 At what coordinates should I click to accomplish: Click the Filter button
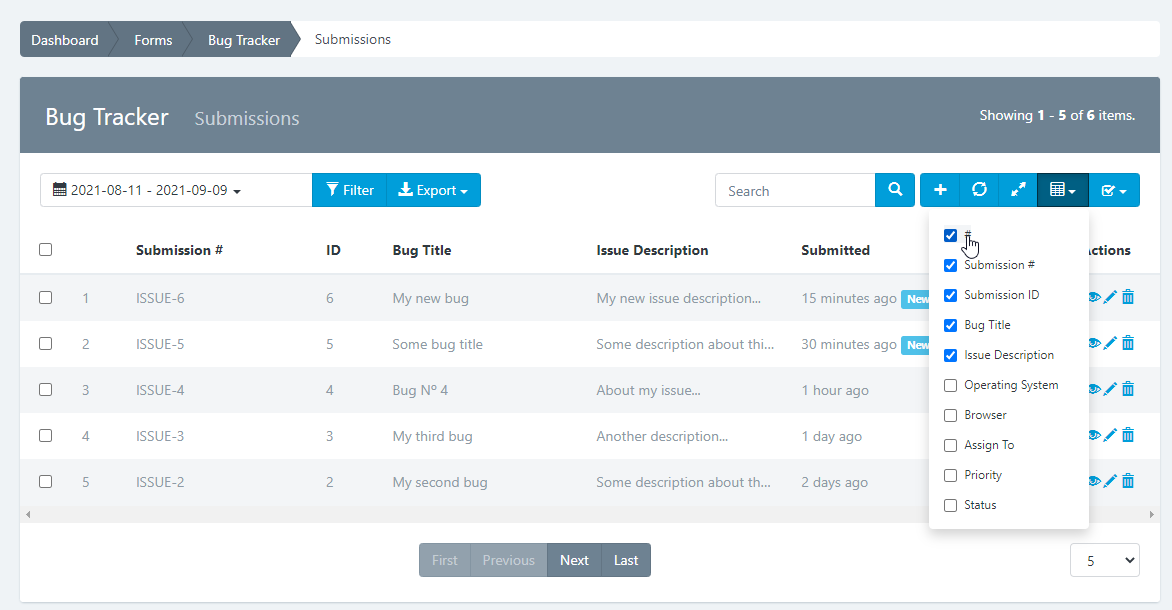click(x=349, y=190)
